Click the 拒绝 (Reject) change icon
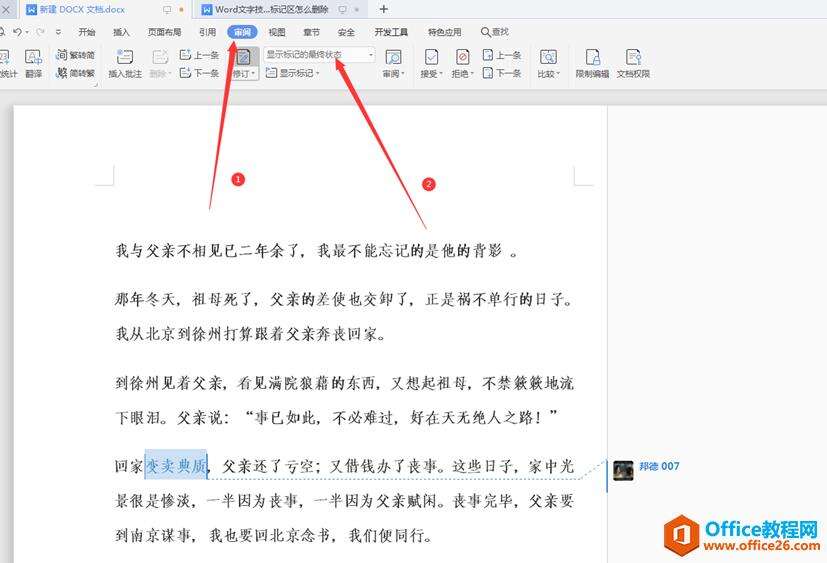Screen dimensions: 827x563 pos(463,58)
